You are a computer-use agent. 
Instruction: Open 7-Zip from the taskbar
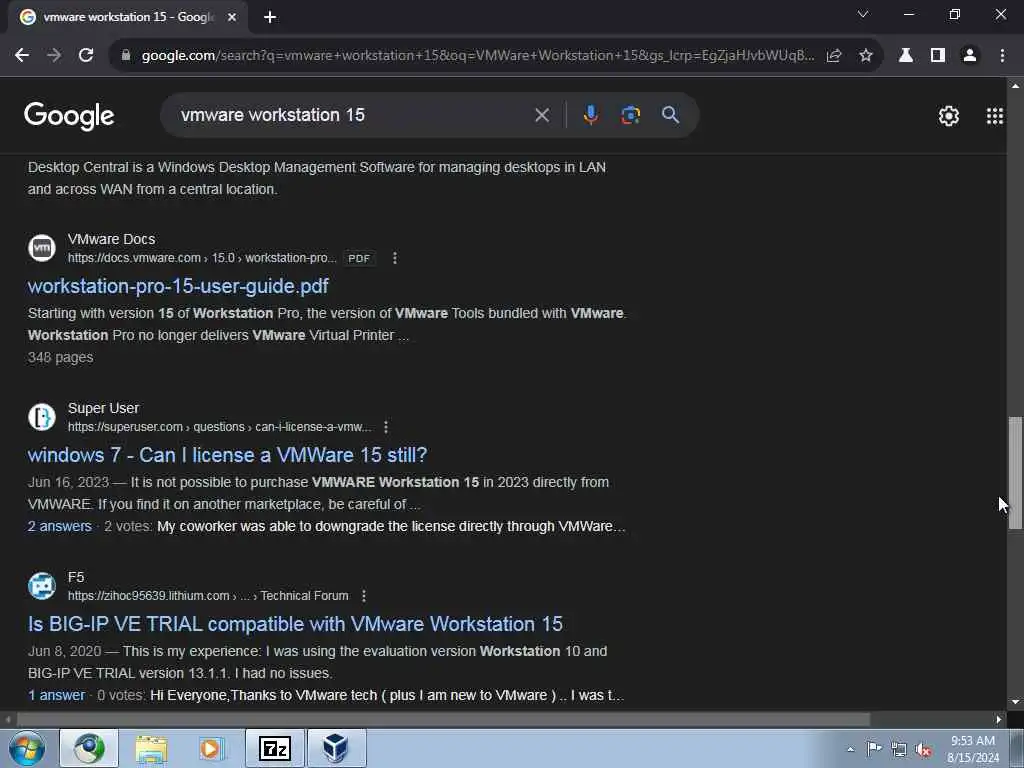[x=275, y=748]
